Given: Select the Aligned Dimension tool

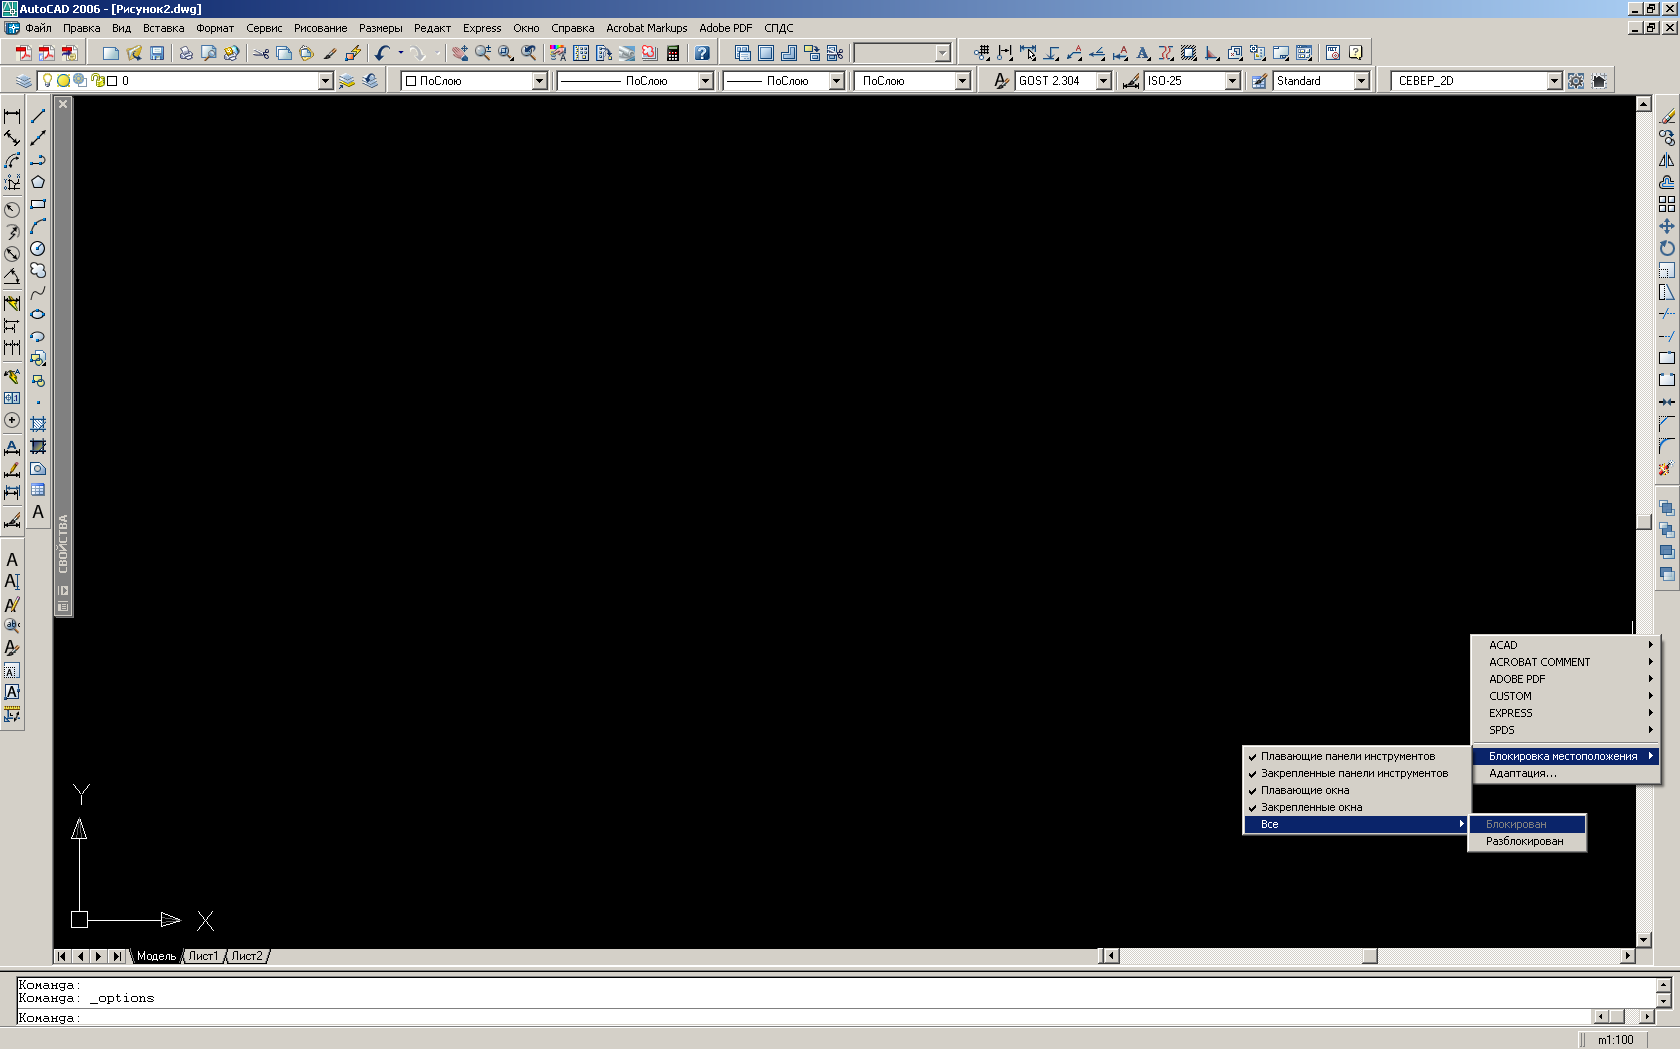Looking at the screenshot, I should click(12, 138).
